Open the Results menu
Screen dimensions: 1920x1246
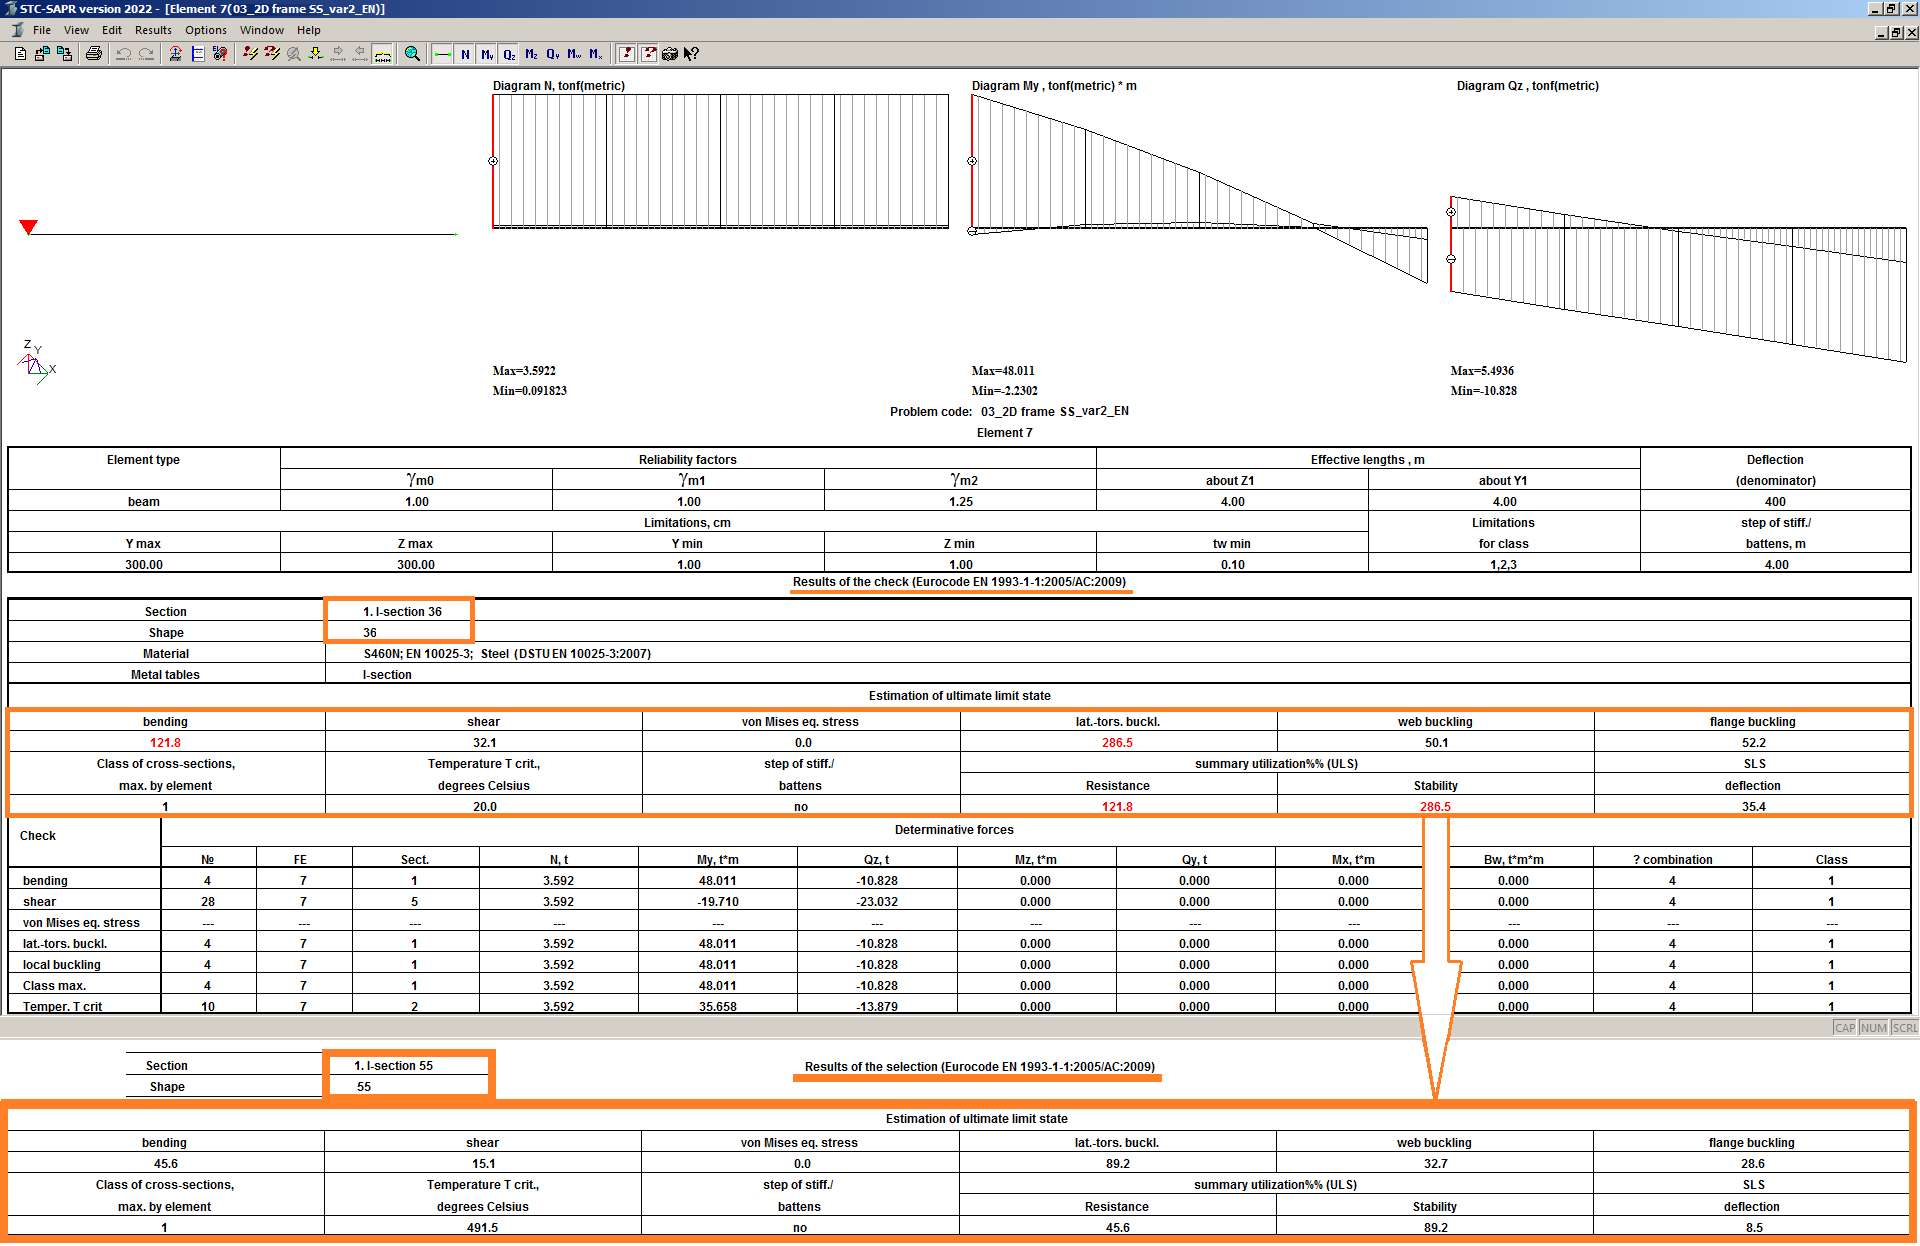pos(153,30)
